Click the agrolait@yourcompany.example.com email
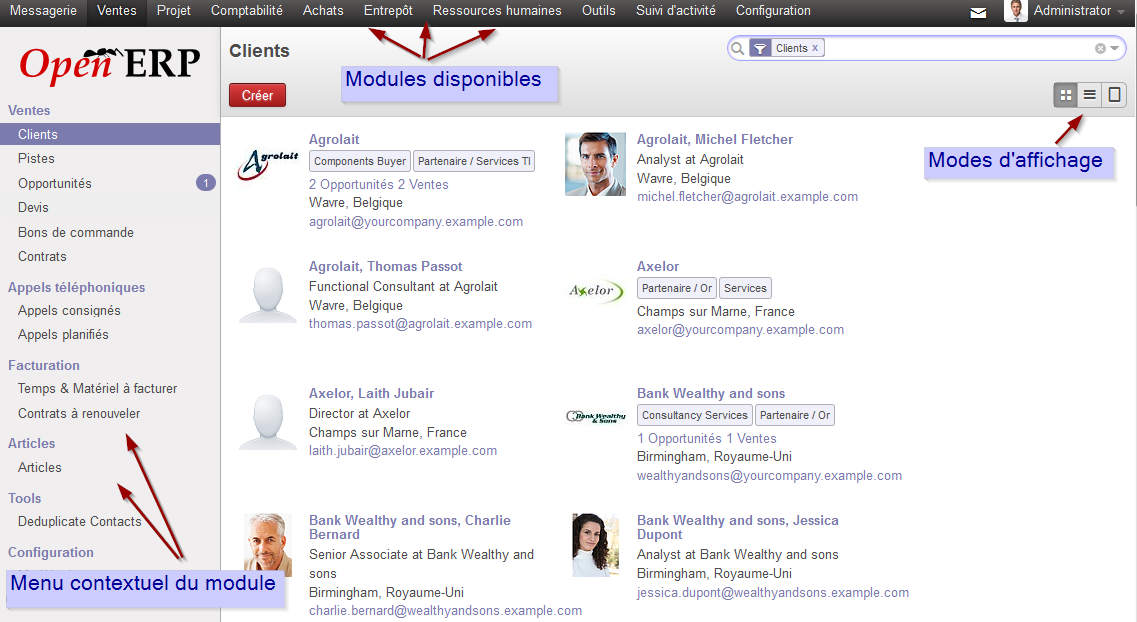Image resolution: width=1137 pixels, height=622 pixels. pyautogui.click(x=416, y=222)
